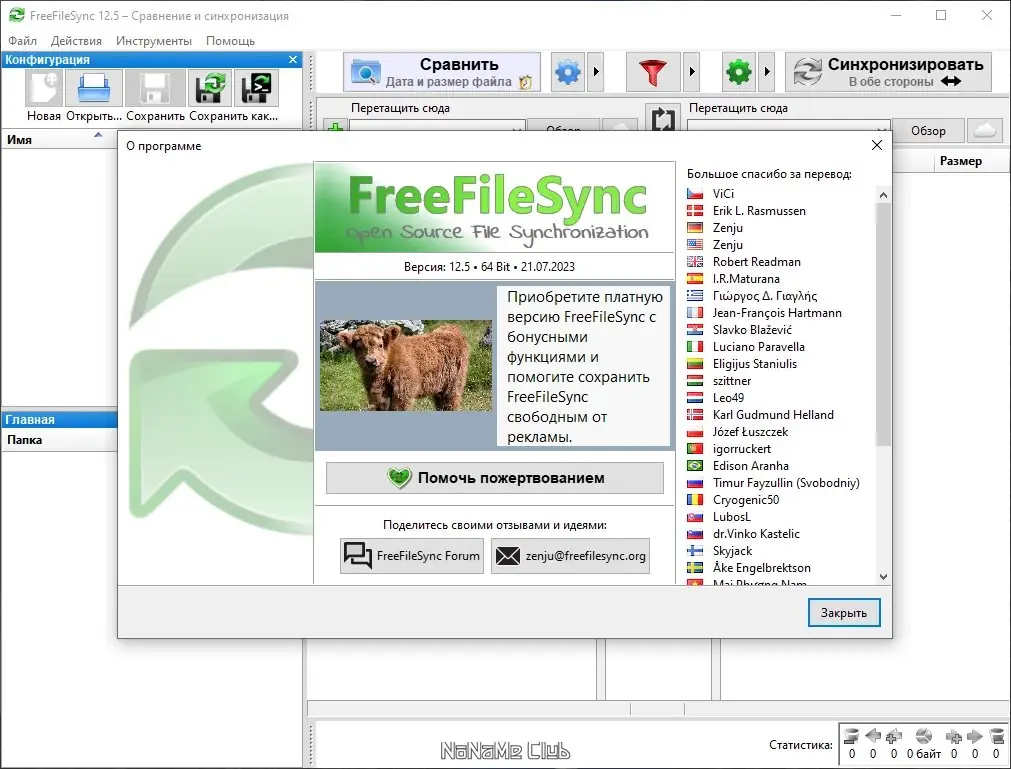Click the Сохранить floppy disk icon
The image size is (1011, 769).
155,88
